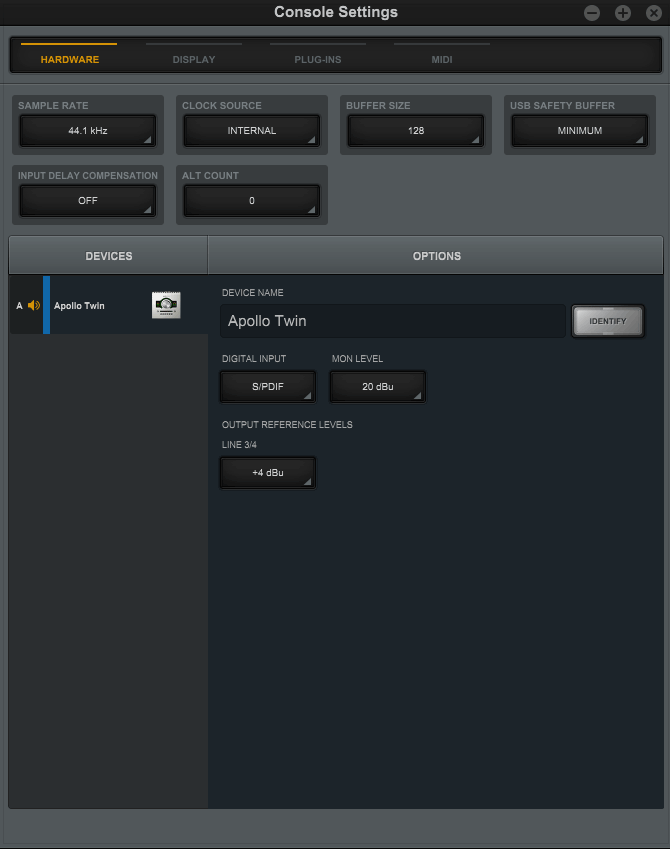Click the SAMPLE RATE label
The width and height of the screenshot is (670, 849).
coord(53,106)
